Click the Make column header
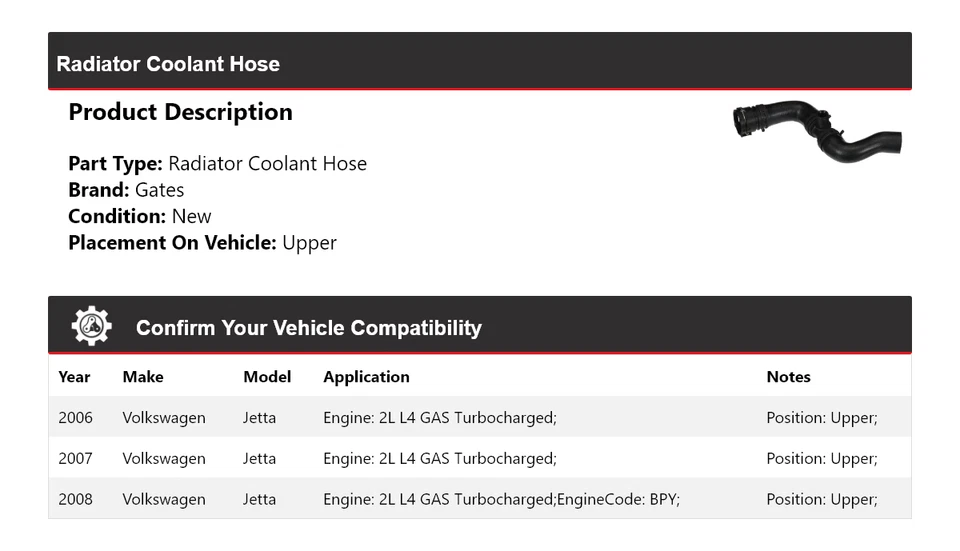The width and height of the screenshot is (960, 551). point(143,377)
